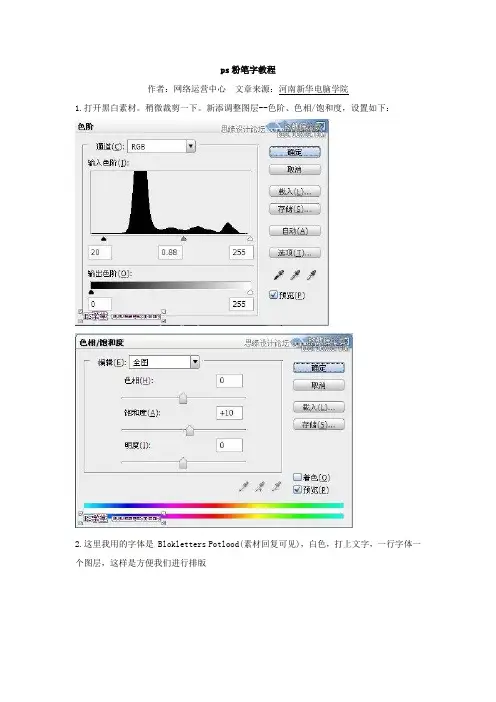Image resolution: width=496 pixels, height=702 pixels.
Task: Click the input shadow field showing 20
Action: (x=100, y=253)
